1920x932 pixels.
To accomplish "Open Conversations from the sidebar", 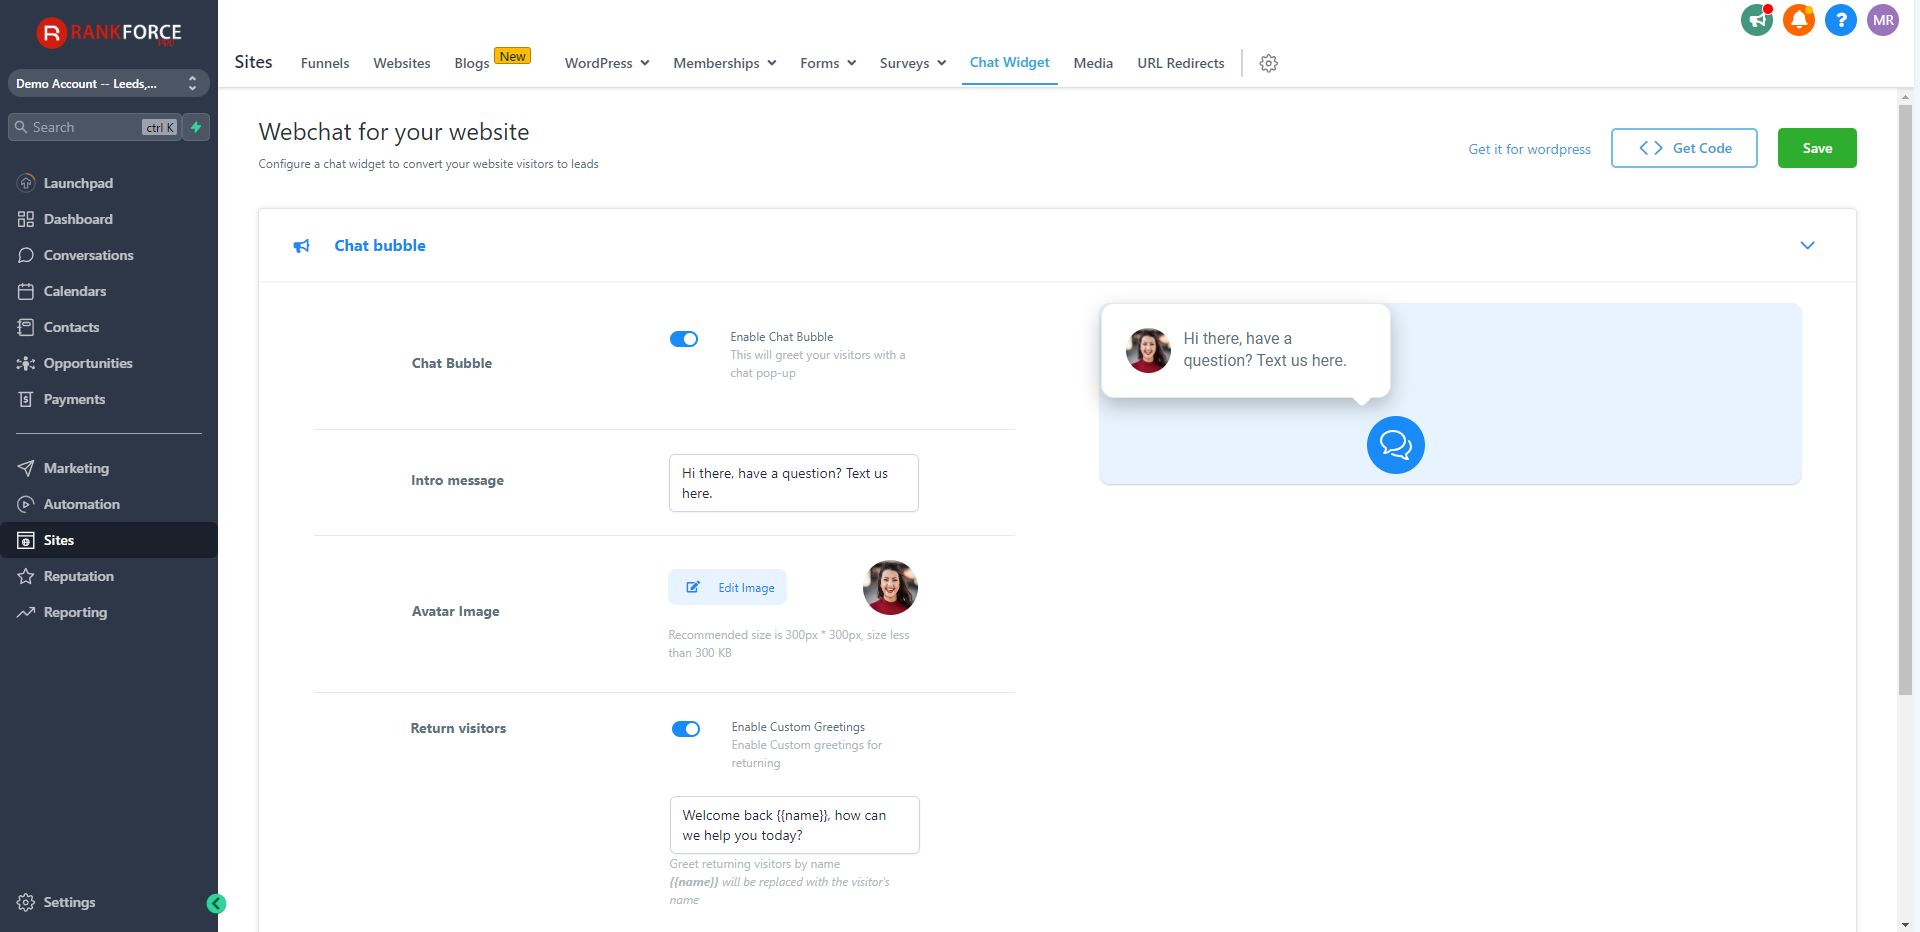I will click(88, 255).
